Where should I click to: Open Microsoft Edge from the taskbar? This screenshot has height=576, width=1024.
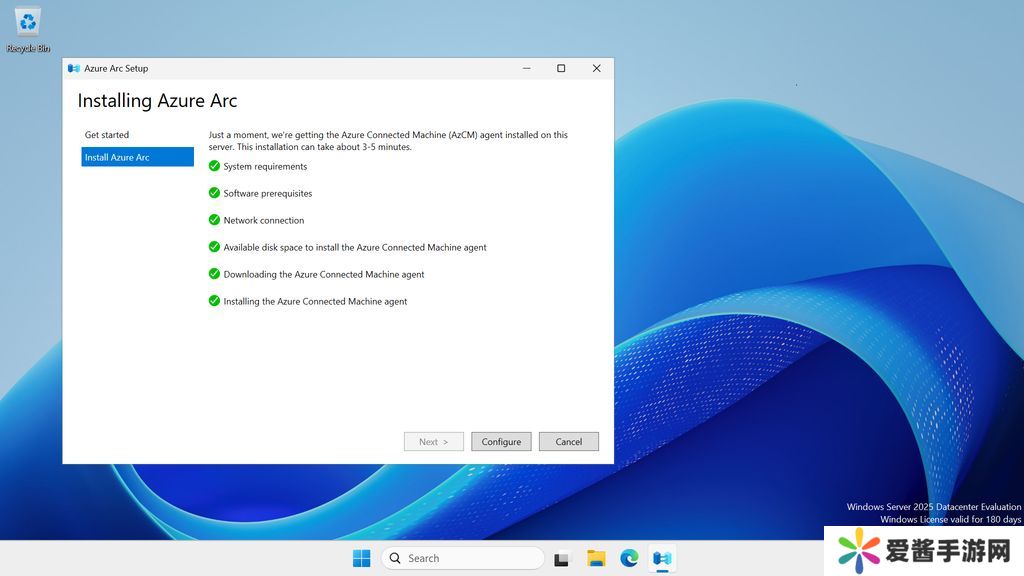click(629, 558)
